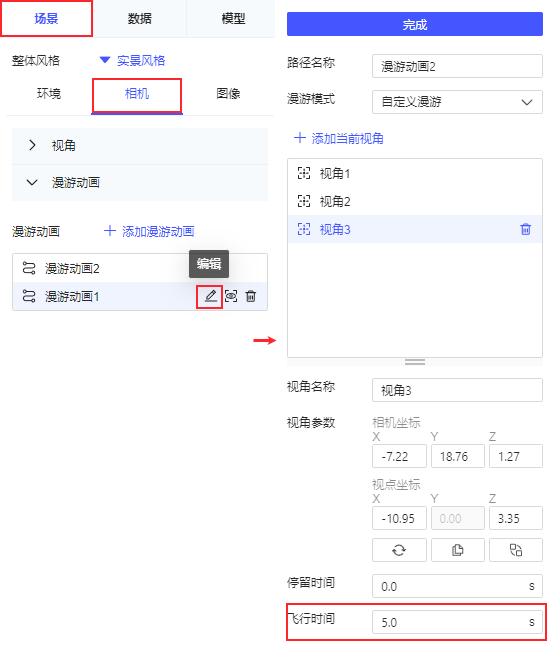Screen dimensions: 553x652
Task: Switch to the 数据 tab
Action: pyautogui.click(x=140, y=18)
